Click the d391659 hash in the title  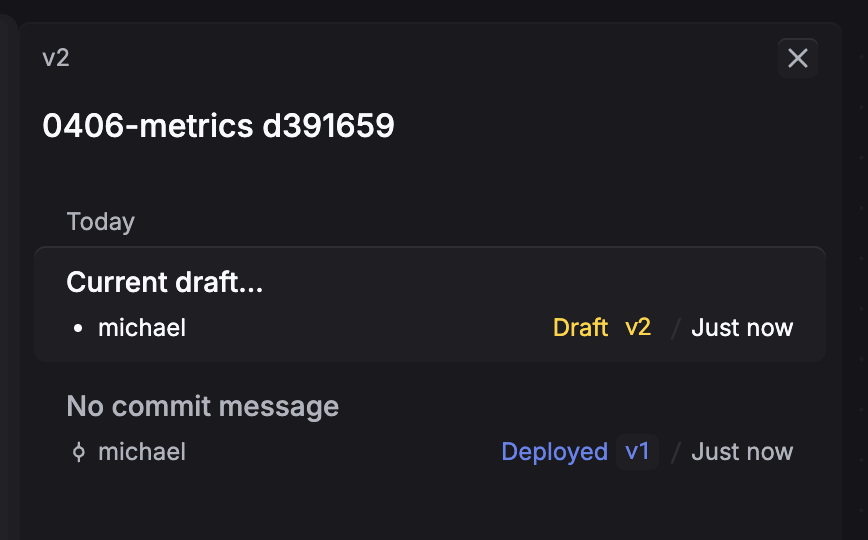(328, 126)
